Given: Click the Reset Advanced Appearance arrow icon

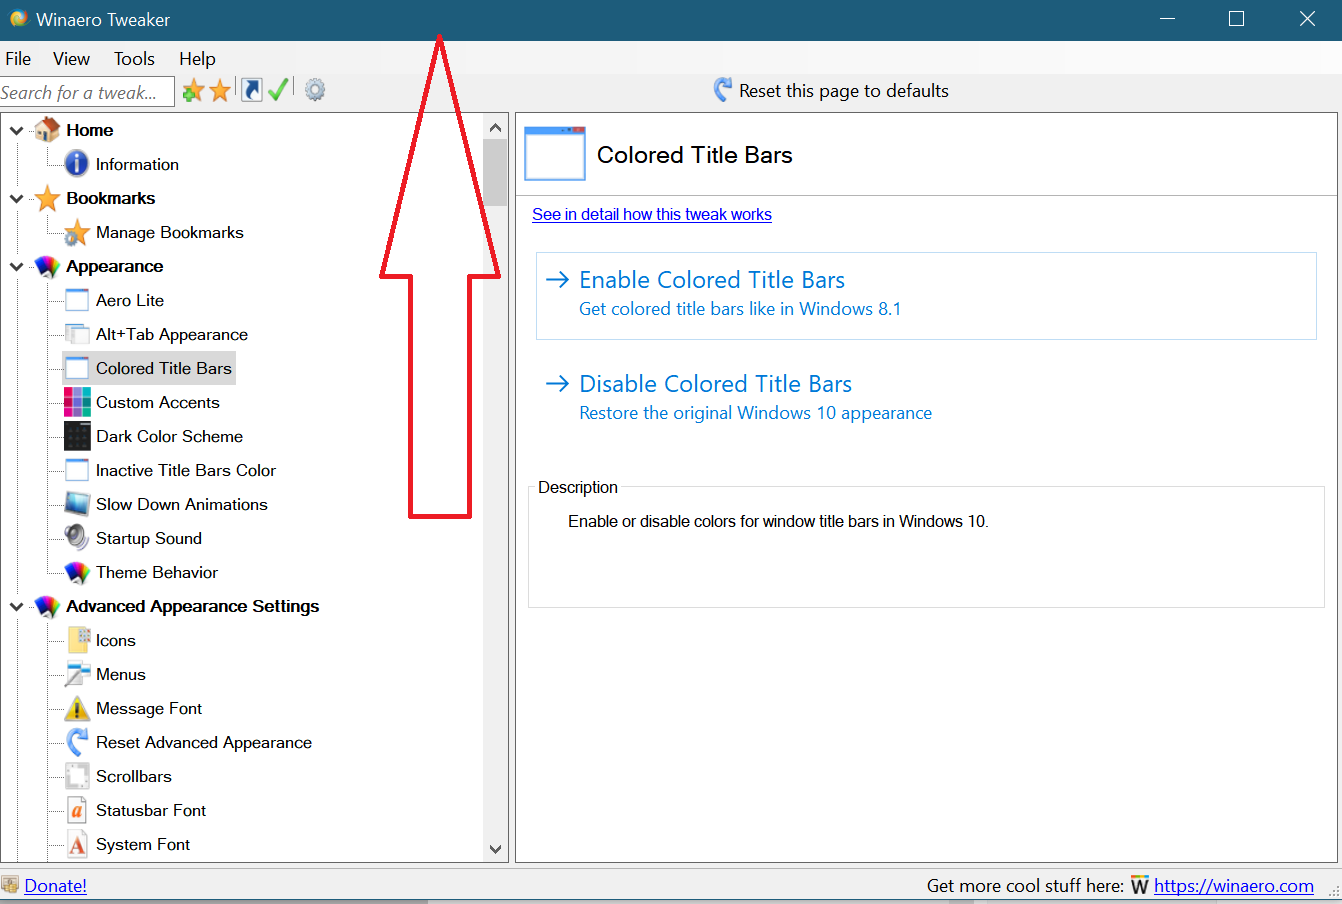Looking at the screenshot, I should click(x=77, y=742).
